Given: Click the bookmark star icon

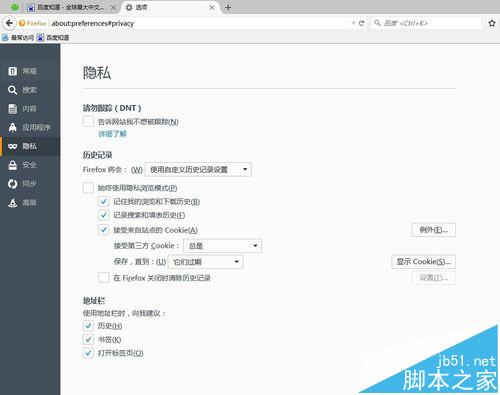Looking at the screenshot, I should tap(492, 23).
